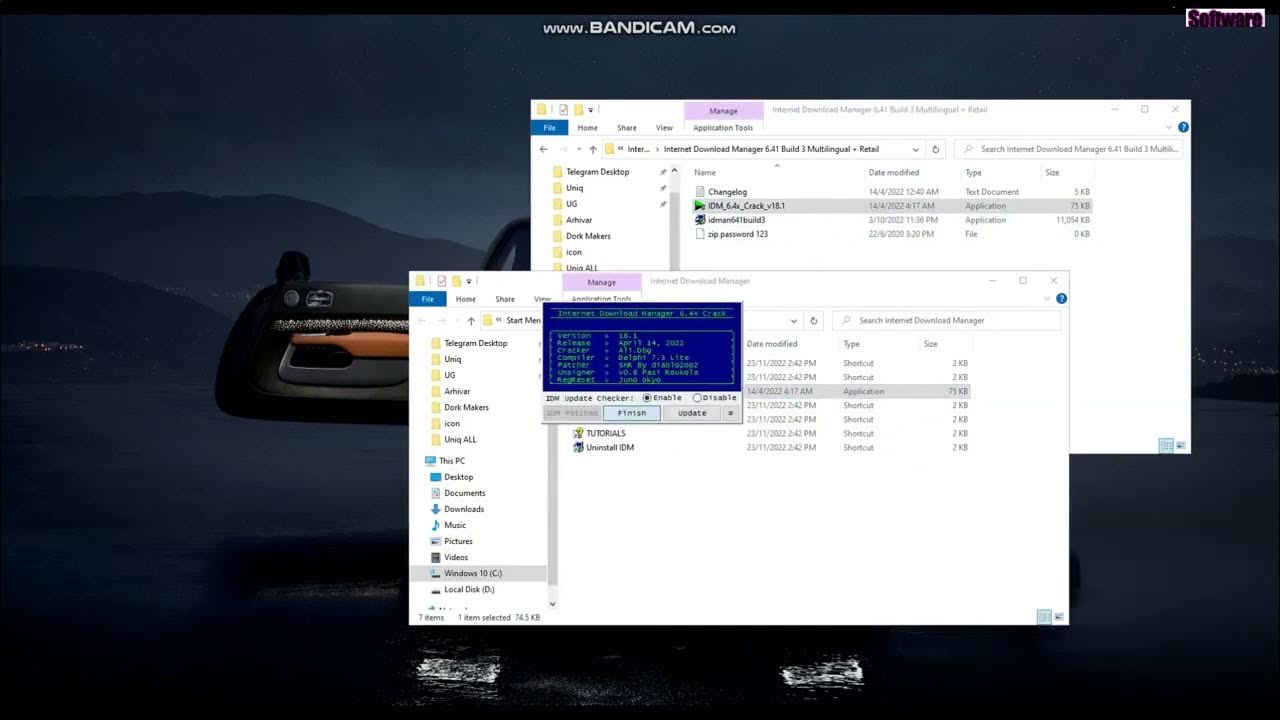
Task: Click New folder quick access icon, Build 3 window
Action: pyautogui.click(x=578, y=110)
